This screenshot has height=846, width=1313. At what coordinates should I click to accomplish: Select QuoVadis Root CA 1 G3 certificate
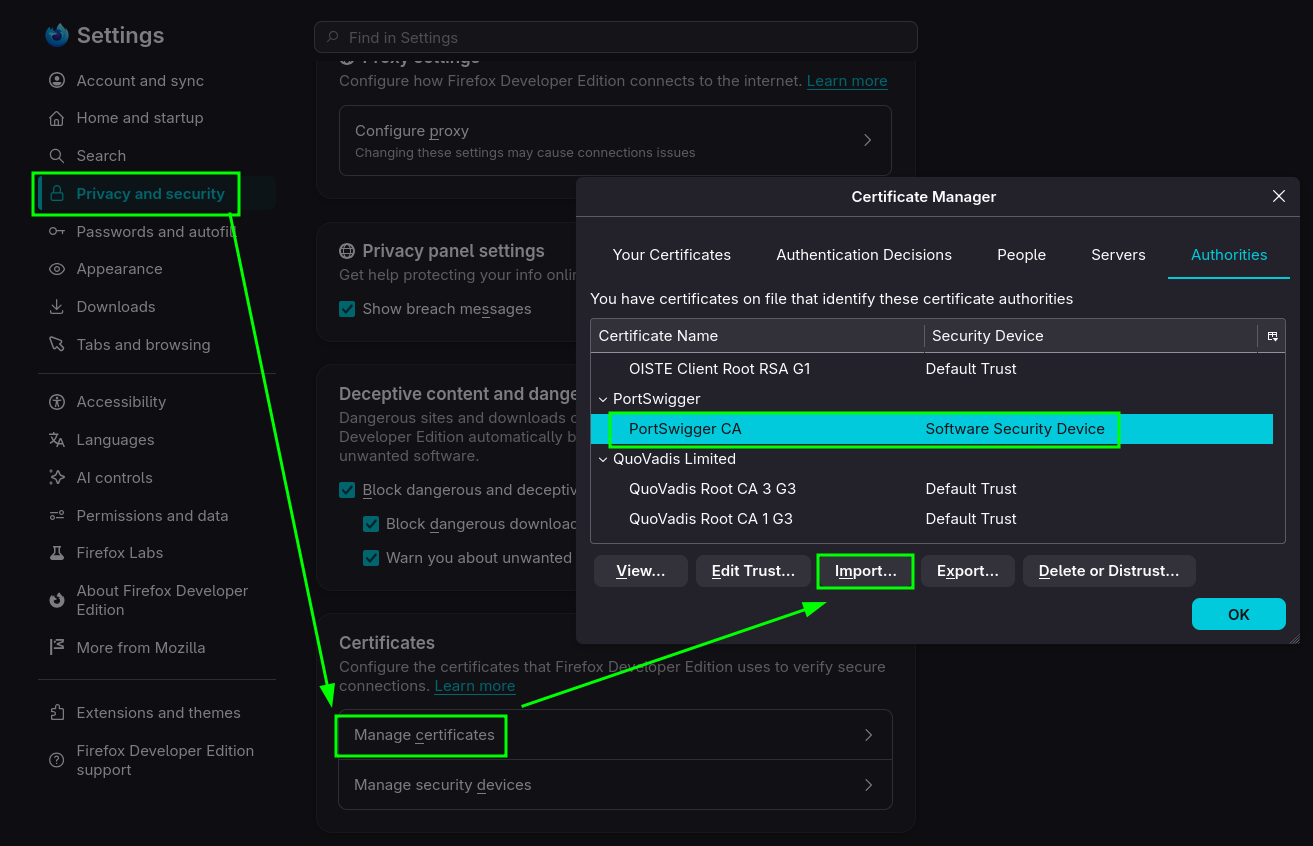tap(932, 519)
